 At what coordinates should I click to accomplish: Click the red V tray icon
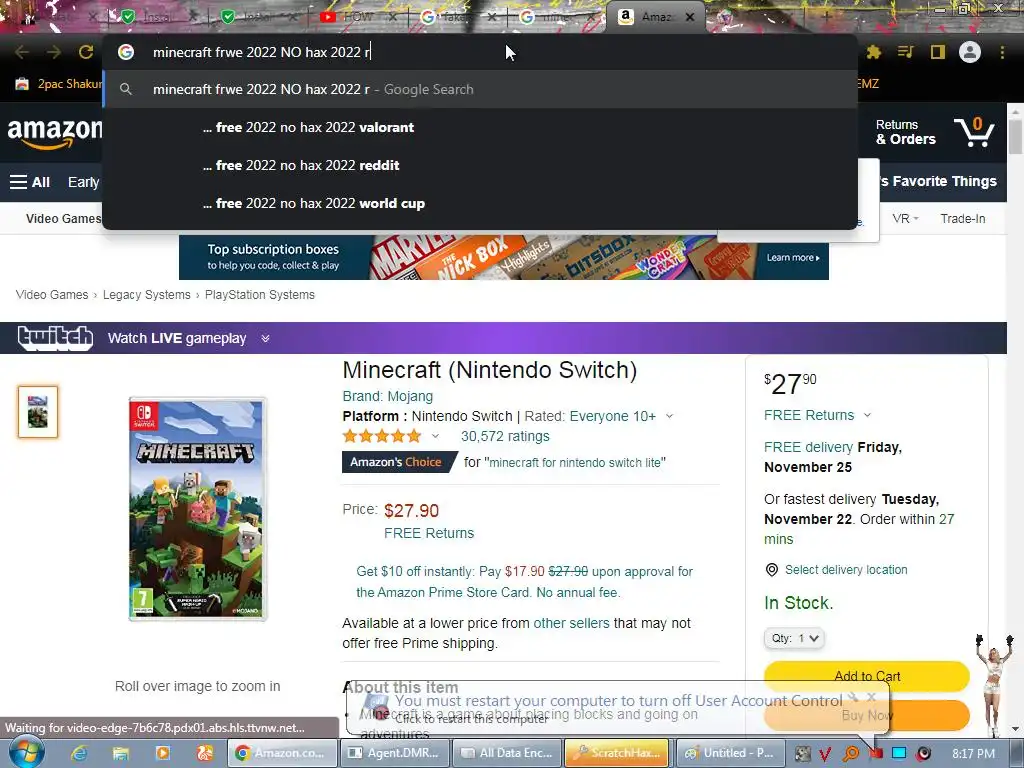[x=825, y=754]
